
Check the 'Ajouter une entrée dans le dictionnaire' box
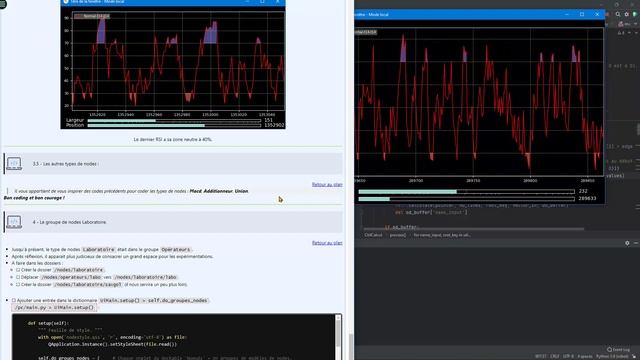13,300
